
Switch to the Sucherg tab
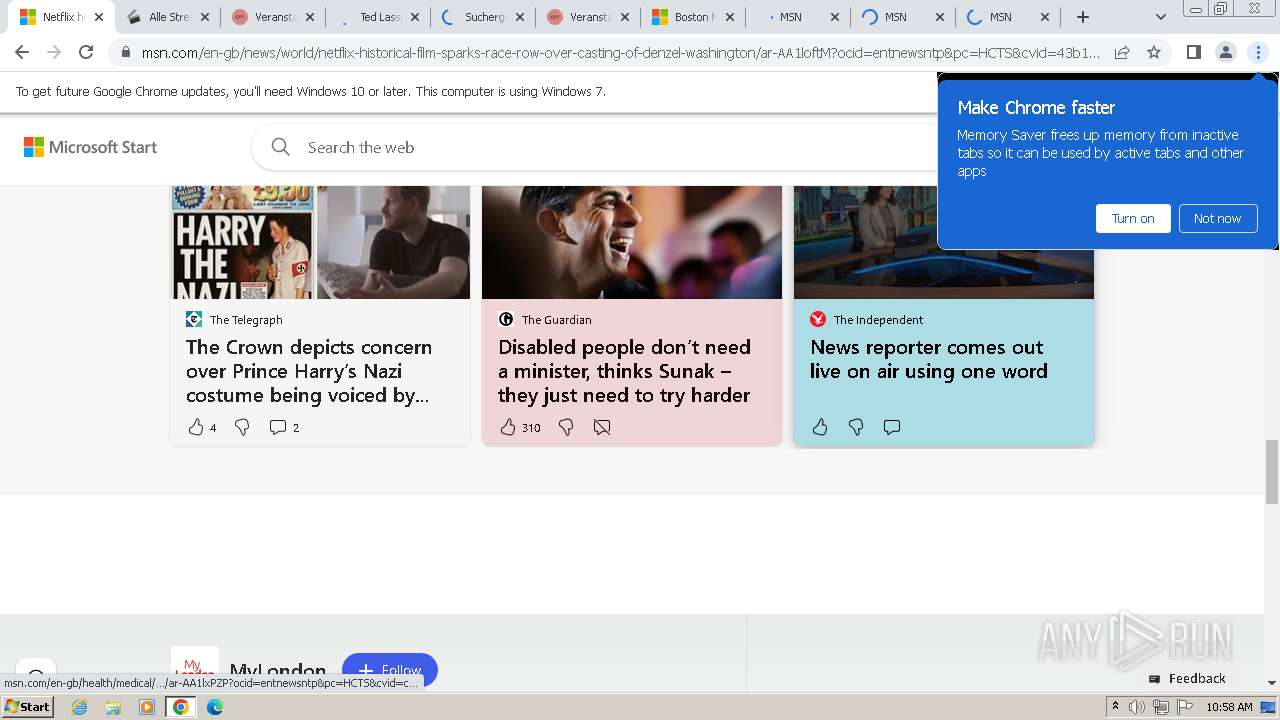coord(485,17)
